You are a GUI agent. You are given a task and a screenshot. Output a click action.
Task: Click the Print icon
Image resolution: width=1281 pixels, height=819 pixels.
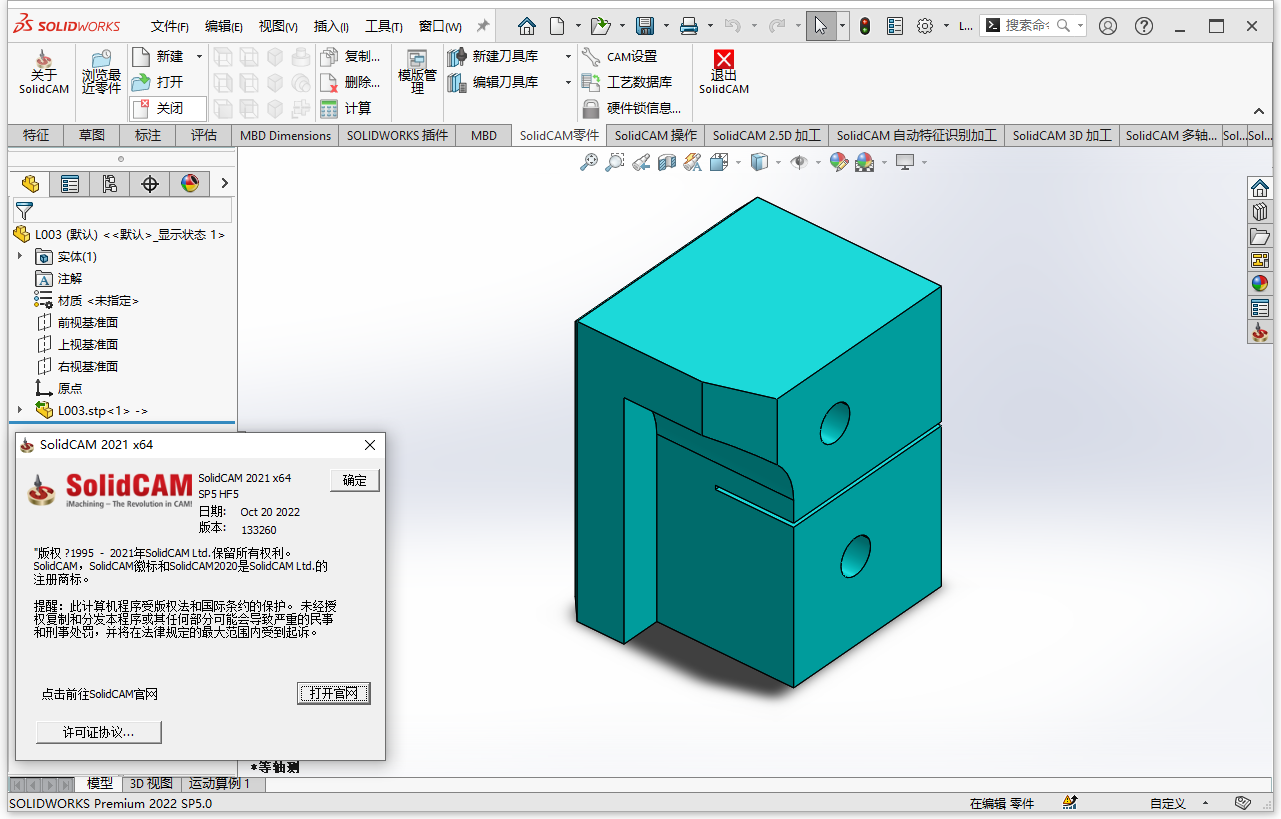pos(689,26)
